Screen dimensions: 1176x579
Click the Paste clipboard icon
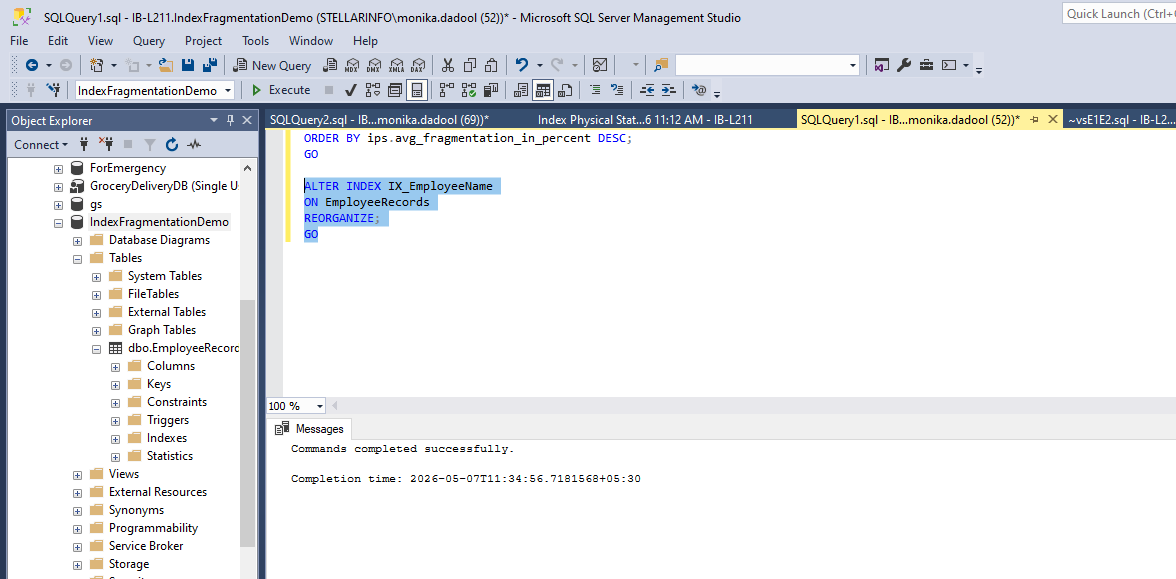point(491,65)
